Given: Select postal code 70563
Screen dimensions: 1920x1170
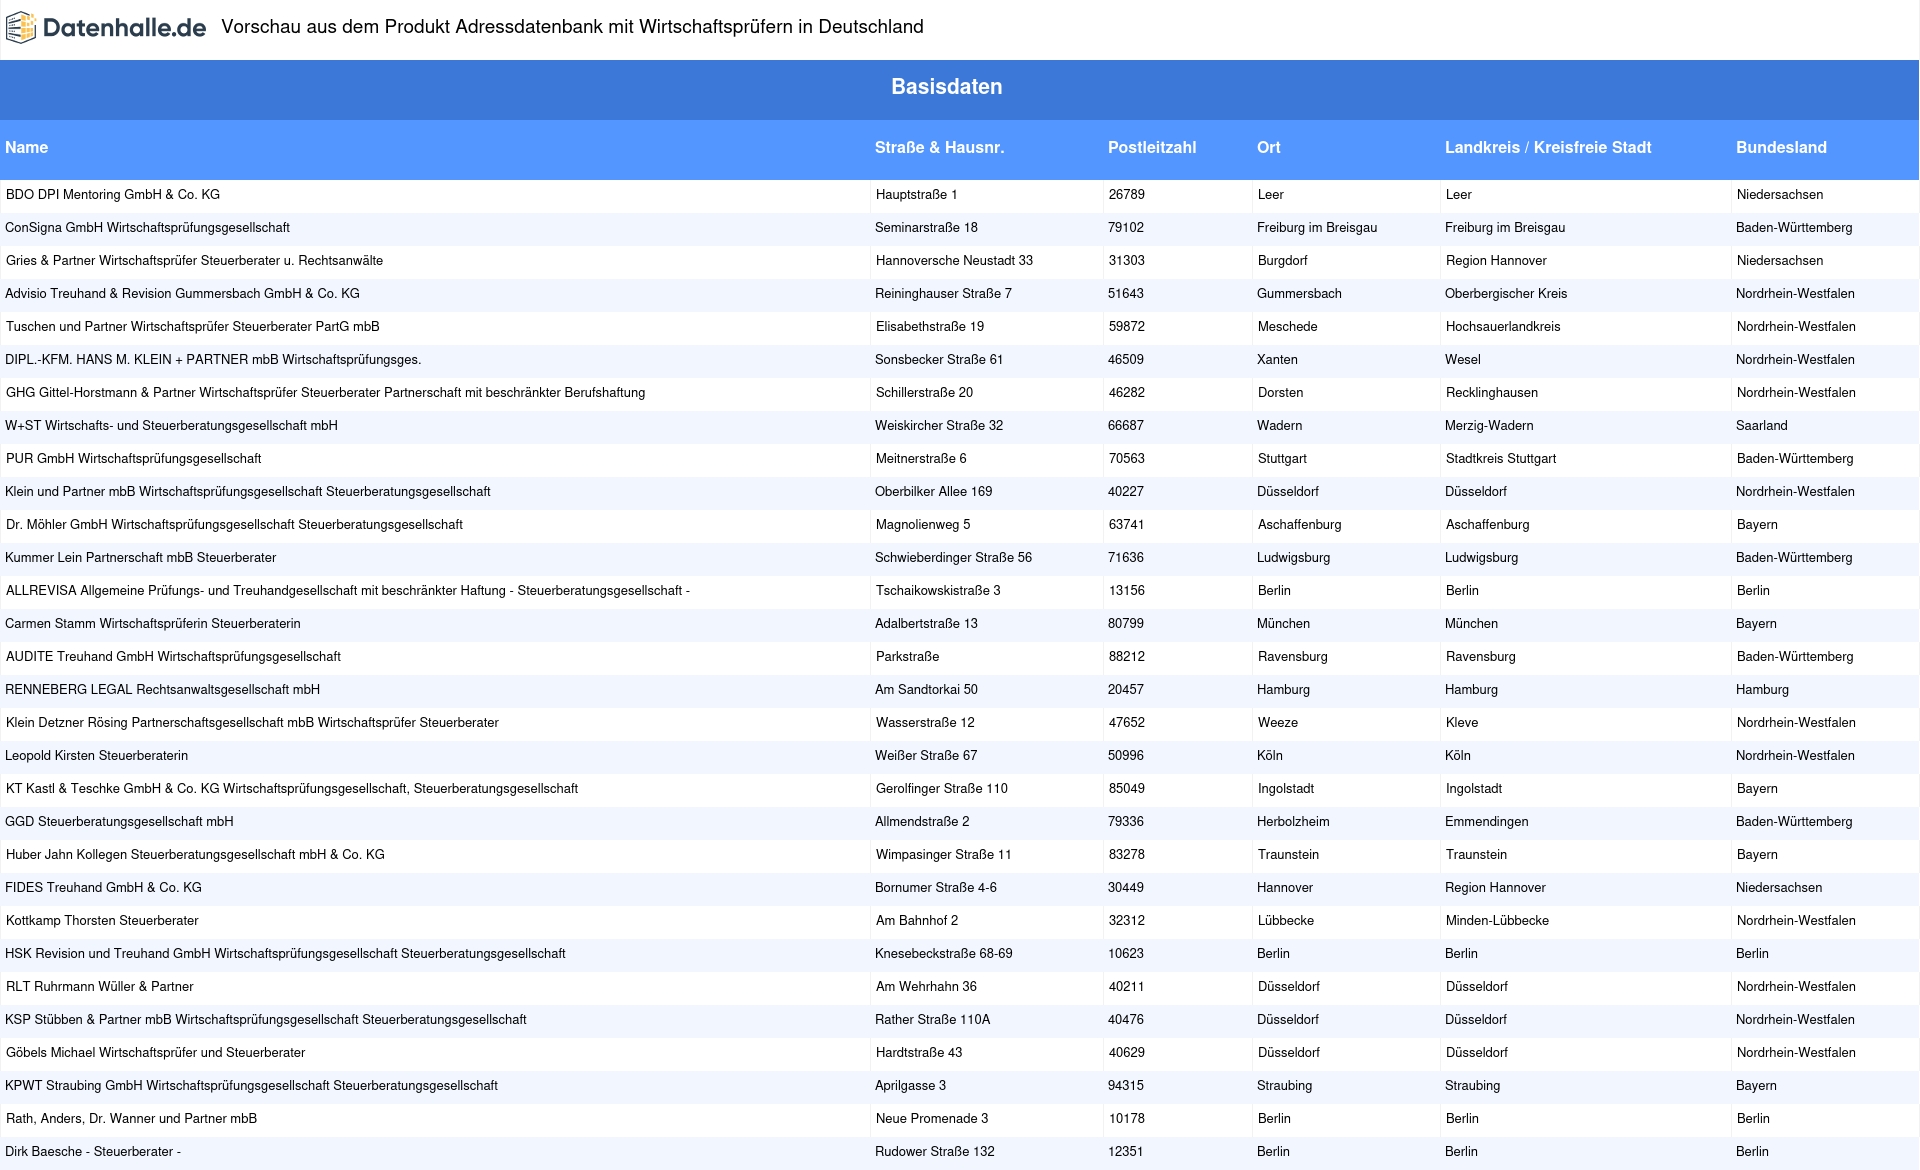Looking at the screenshot, I should click(x=1126, y=459).
